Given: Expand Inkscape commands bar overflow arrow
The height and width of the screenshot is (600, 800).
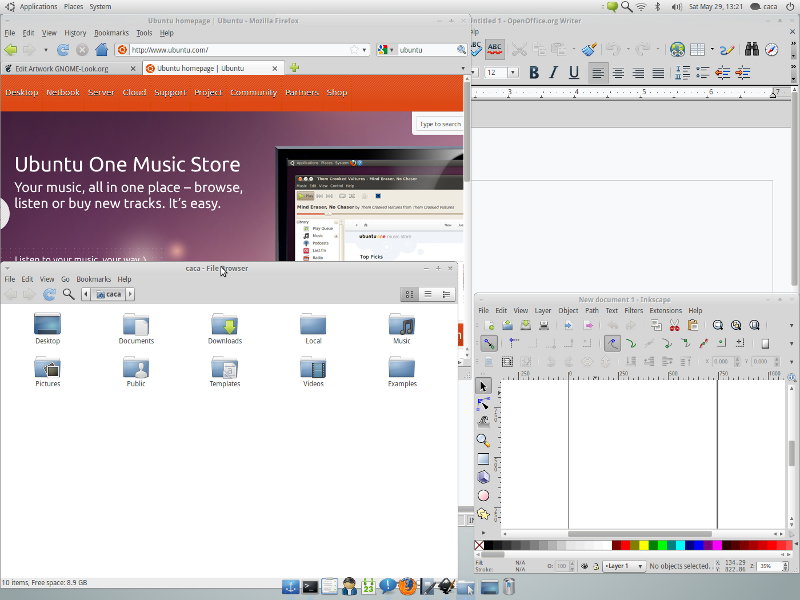Looking at the screenshot, I should (x=791, y=326).
